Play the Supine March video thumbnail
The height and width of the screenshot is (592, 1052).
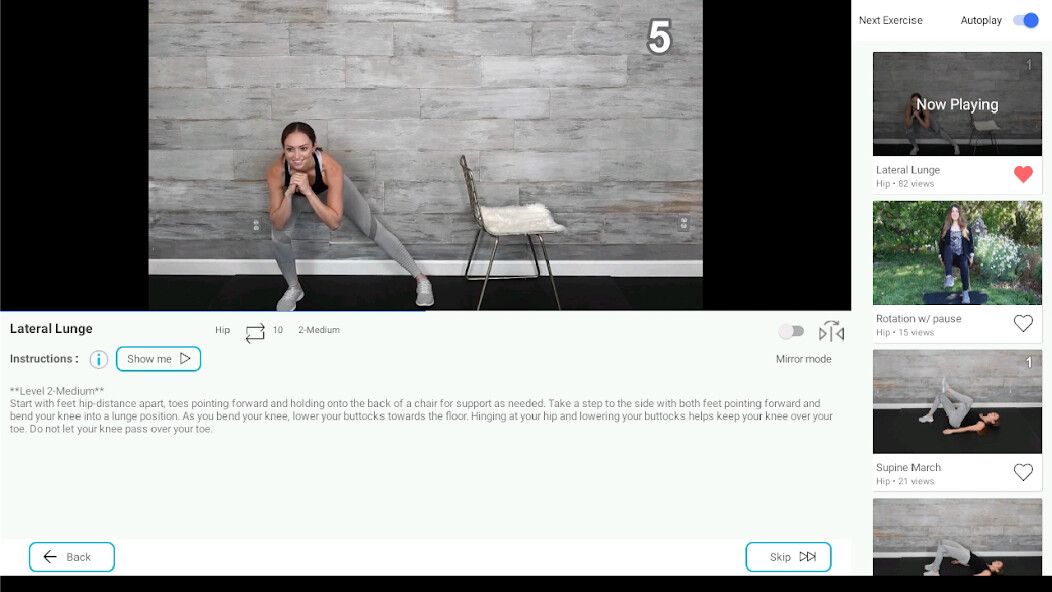(x=957, y=401)
